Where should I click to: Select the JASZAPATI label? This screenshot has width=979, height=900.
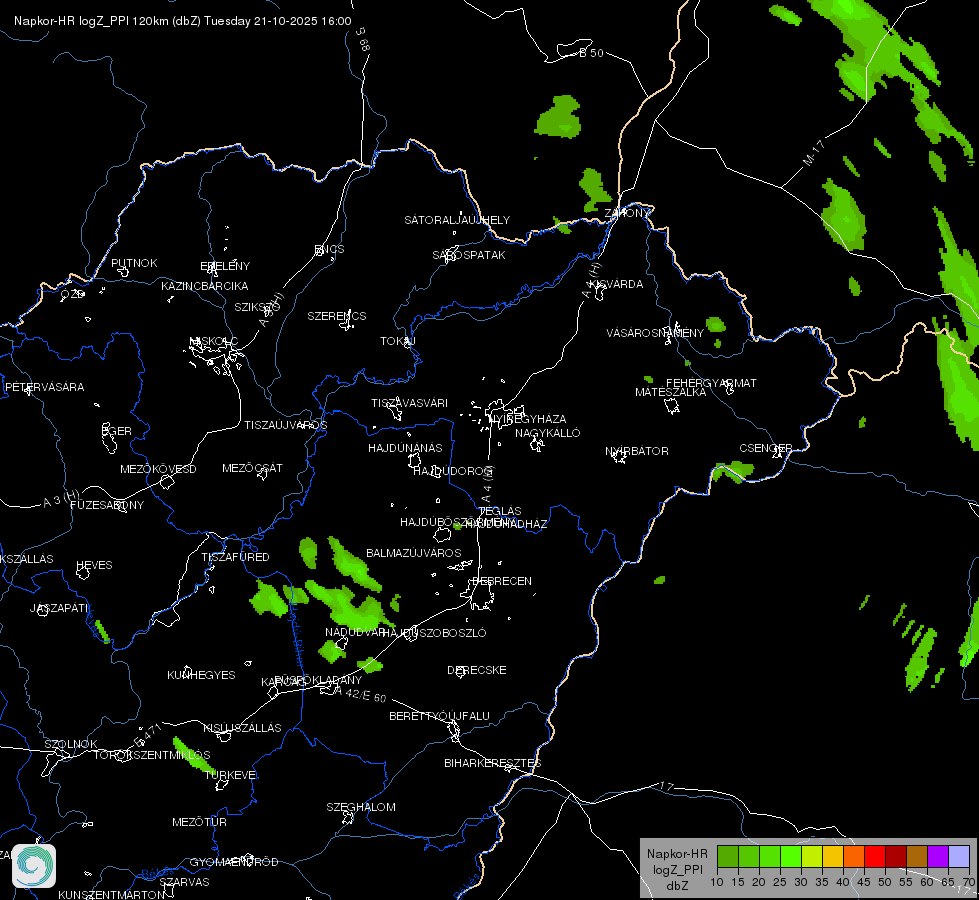(59, 608)
